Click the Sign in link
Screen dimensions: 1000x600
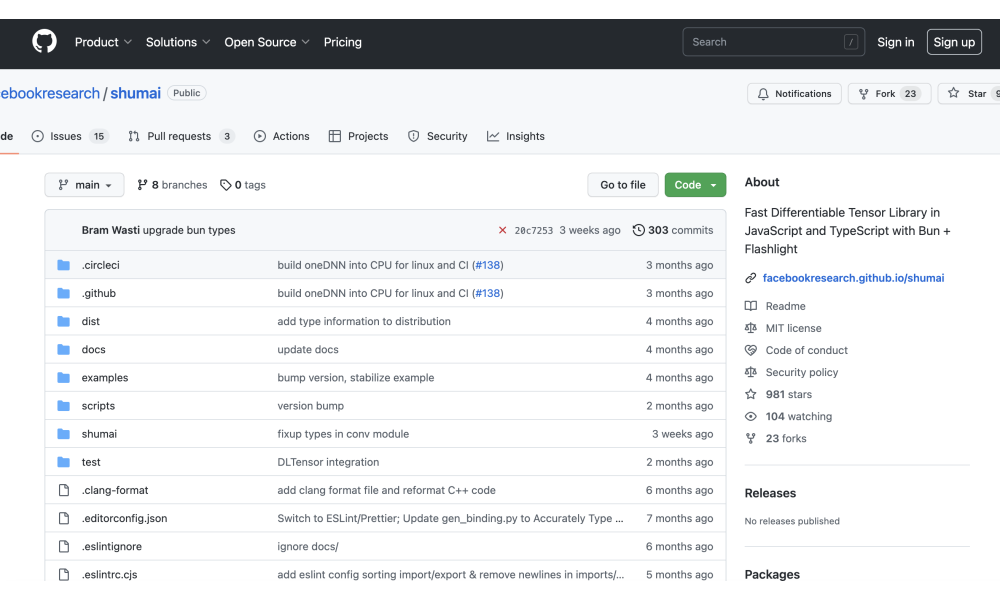pyautogui.click(x=895, y=42)
